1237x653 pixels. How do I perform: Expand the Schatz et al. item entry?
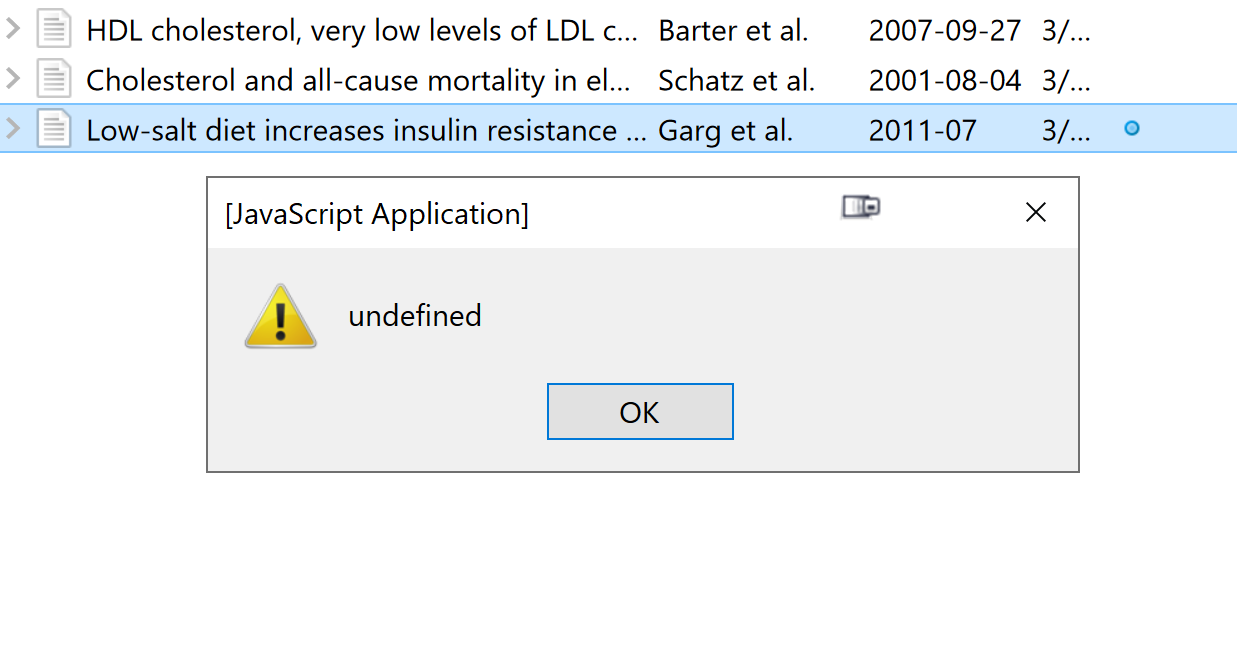pyautogui.click(x=15, y=79)
